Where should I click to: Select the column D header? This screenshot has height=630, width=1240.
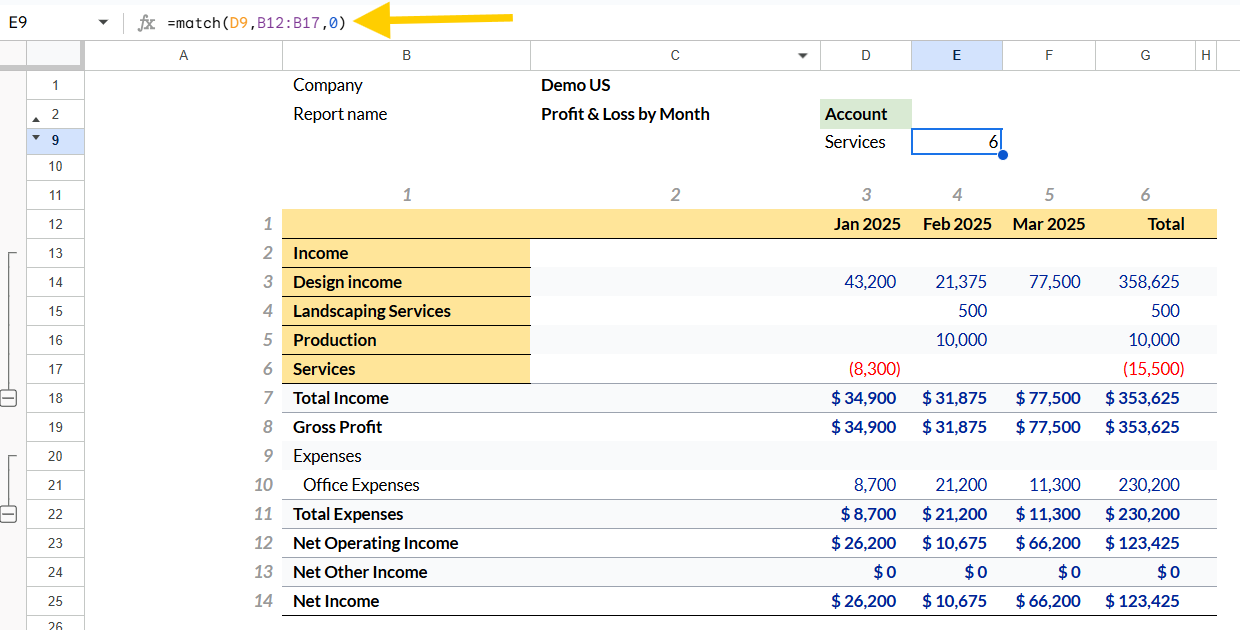[x=866, y=56]
